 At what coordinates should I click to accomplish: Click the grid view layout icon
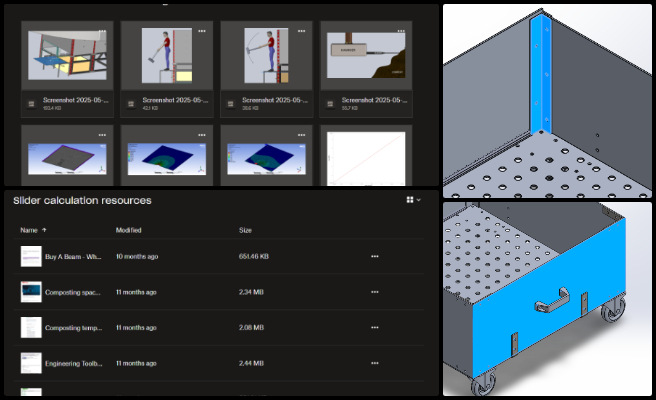pos(410,200)
